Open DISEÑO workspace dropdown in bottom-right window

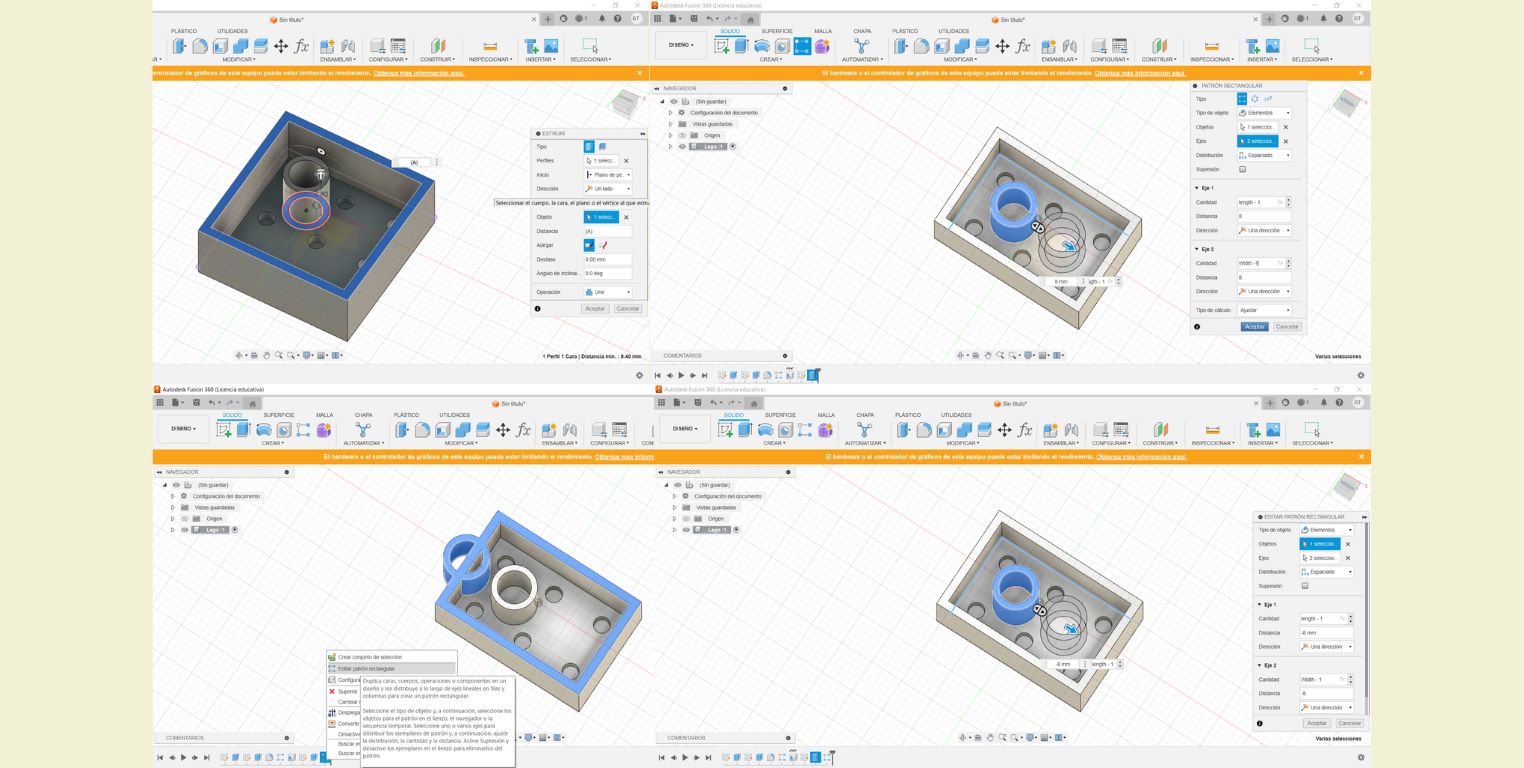pyautogui.click(x=685, y=428)
